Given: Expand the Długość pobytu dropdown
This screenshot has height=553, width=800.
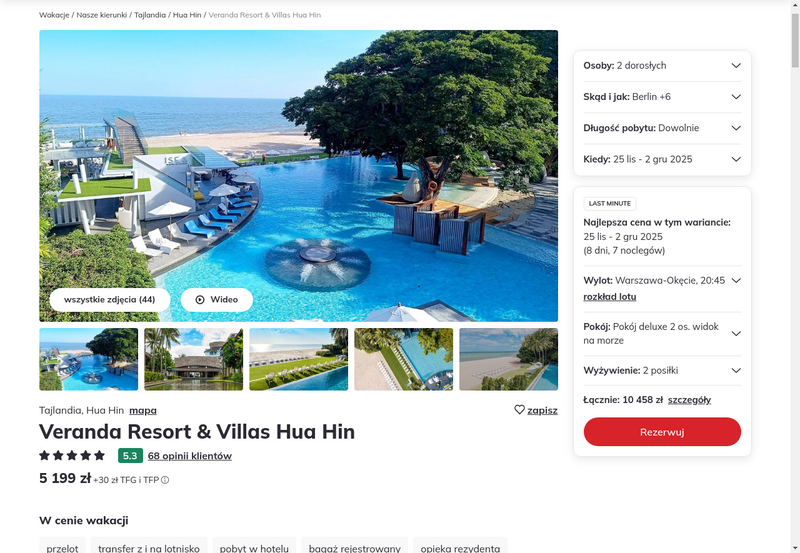Looking at the screenshot, I should click(662, 128).
